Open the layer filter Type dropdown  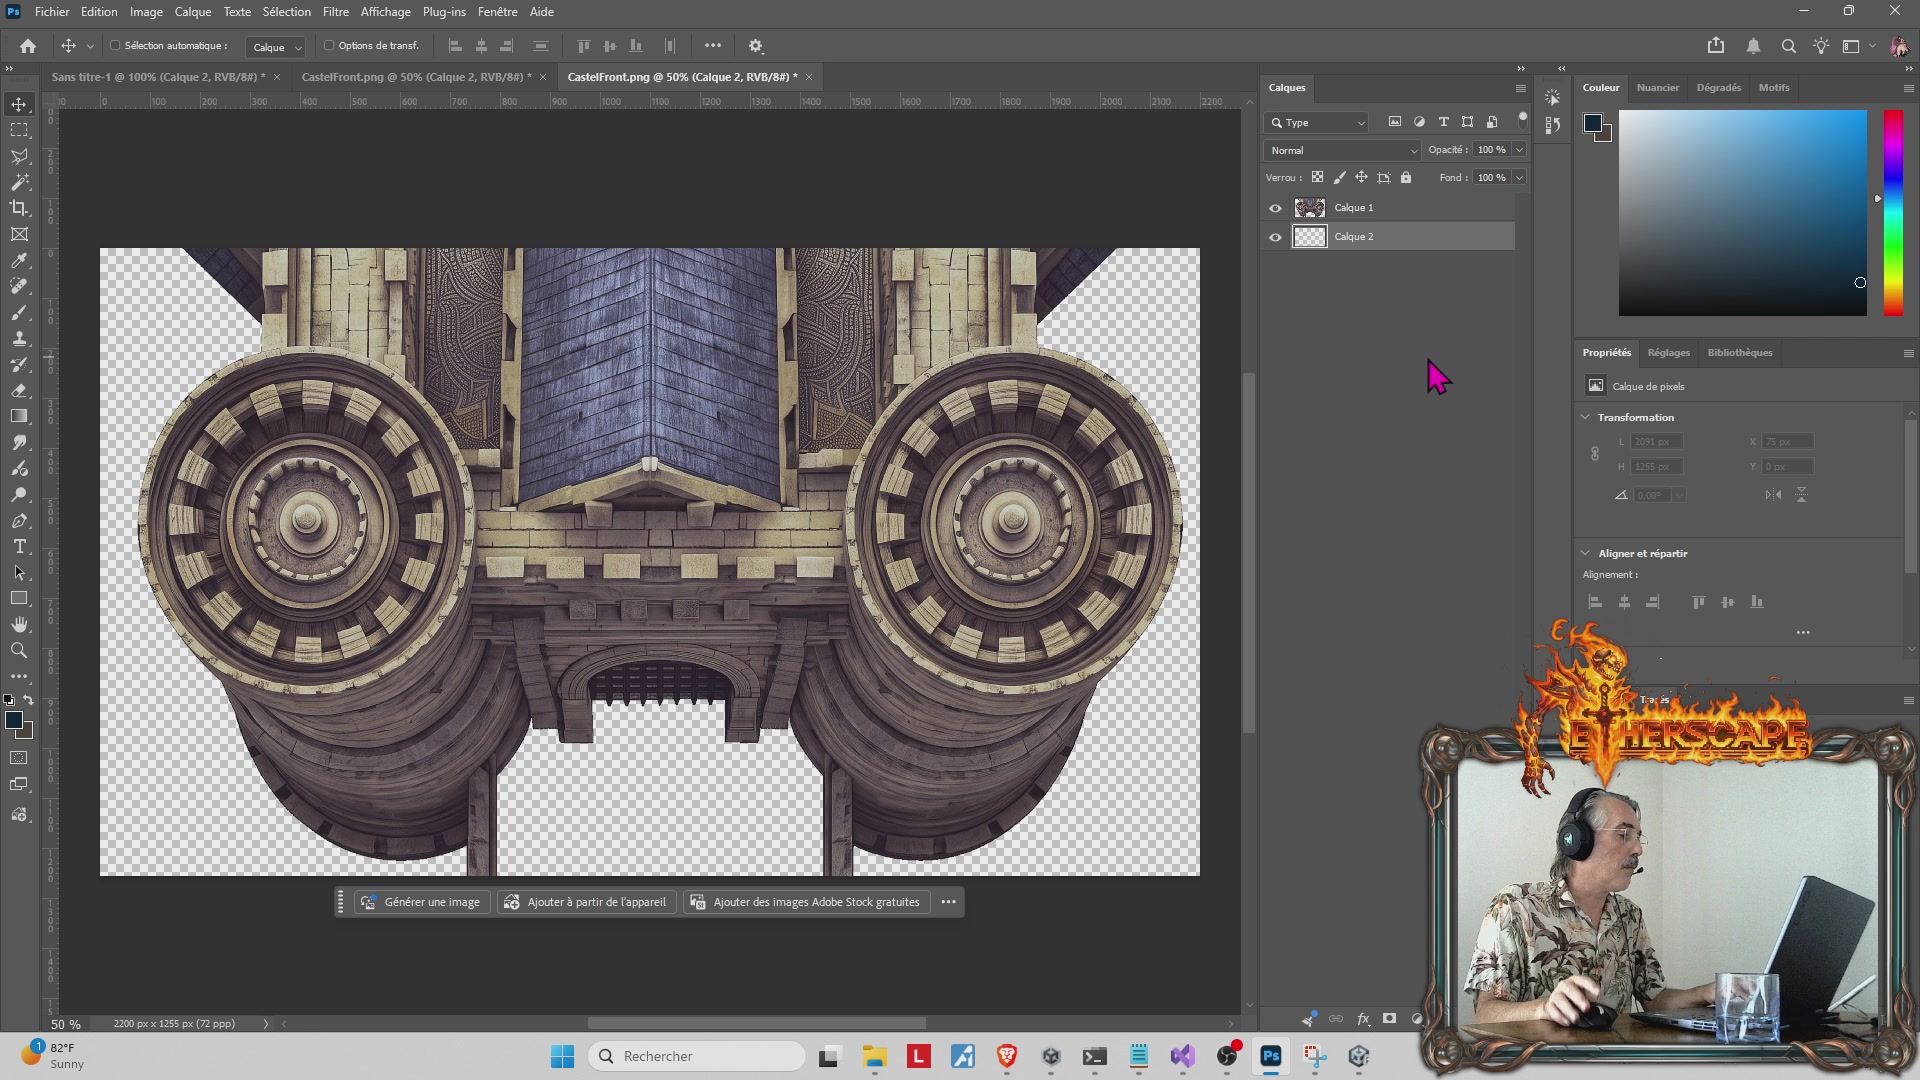[x=1317, y=122]
